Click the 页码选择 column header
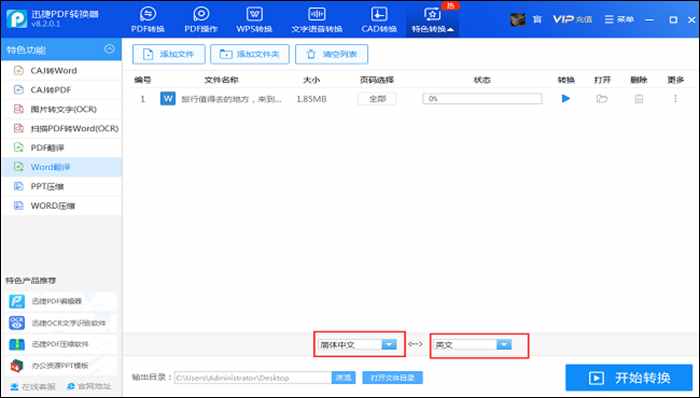The width and height of the screenshot is (700, 398). coord(377,80)
